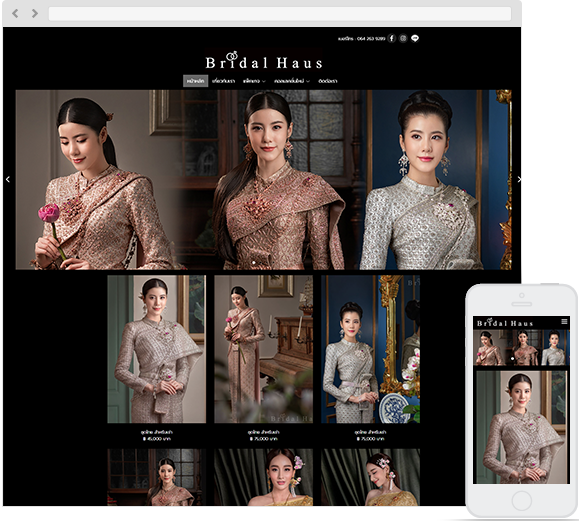Click Bridal Haus logo on mobile preview
The height and width of the screenshot is (521, 579).
tap(504, 323)
